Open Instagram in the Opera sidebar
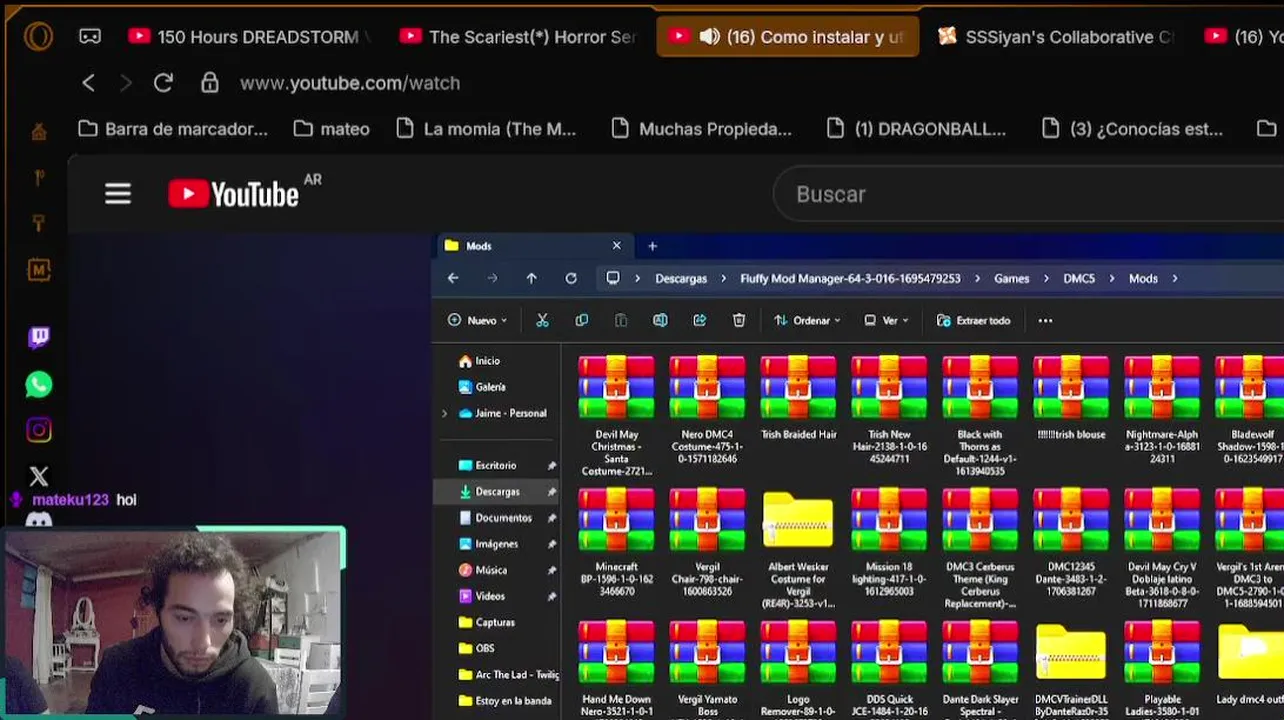 (39, 430)
